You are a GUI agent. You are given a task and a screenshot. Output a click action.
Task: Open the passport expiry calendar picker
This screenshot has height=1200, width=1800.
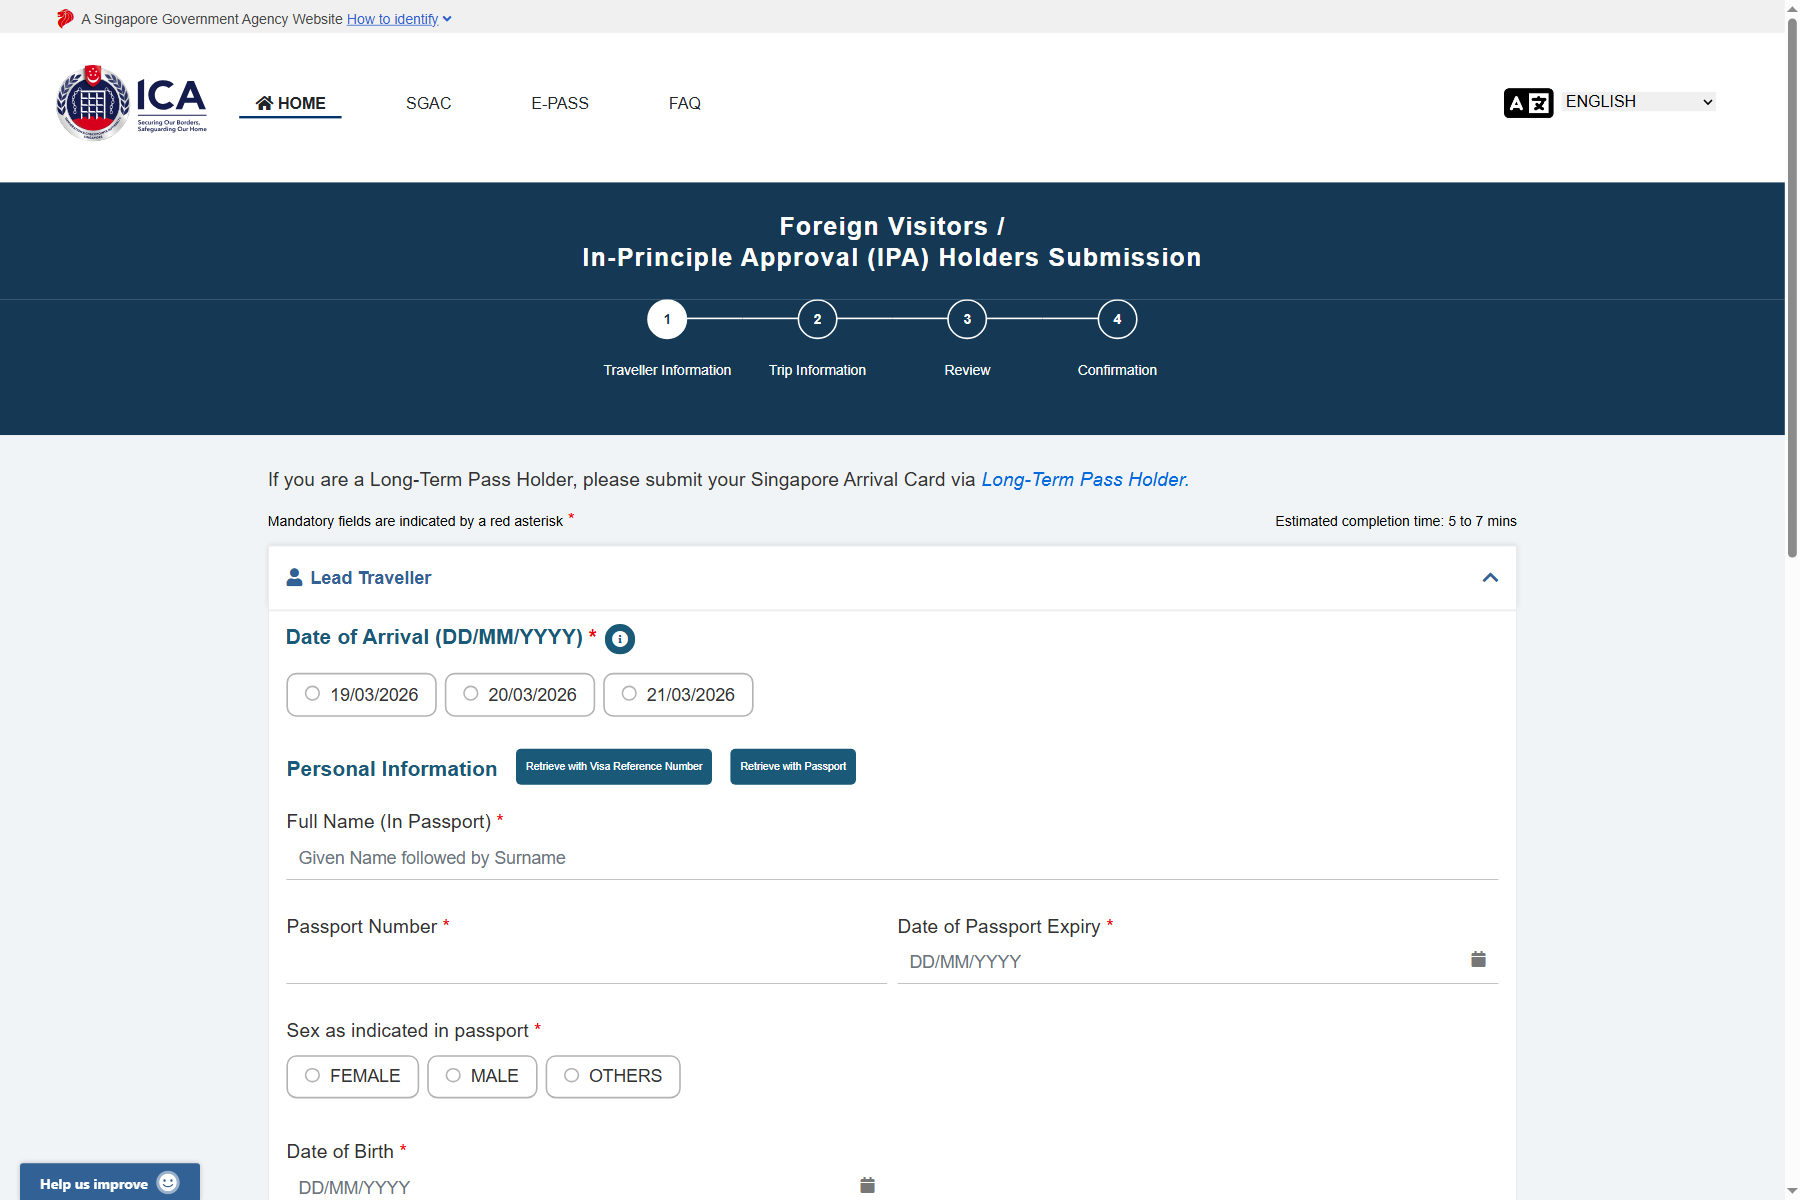point(1478,960)
